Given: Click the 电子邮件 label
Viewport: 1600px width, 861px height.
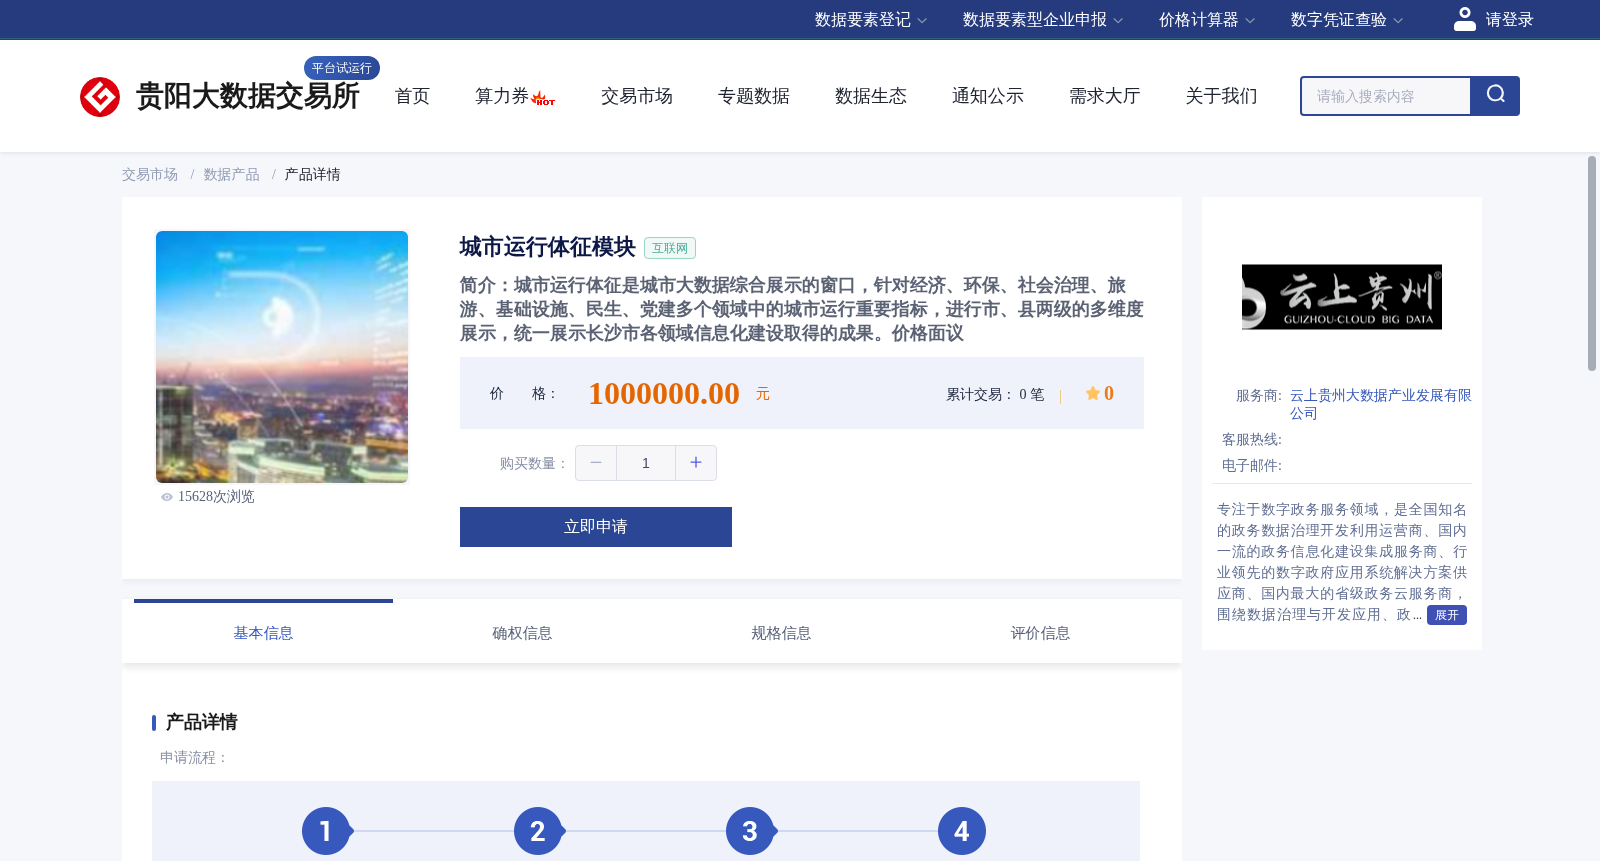Looking at the screenshot, I should [x=1252, y=466].
